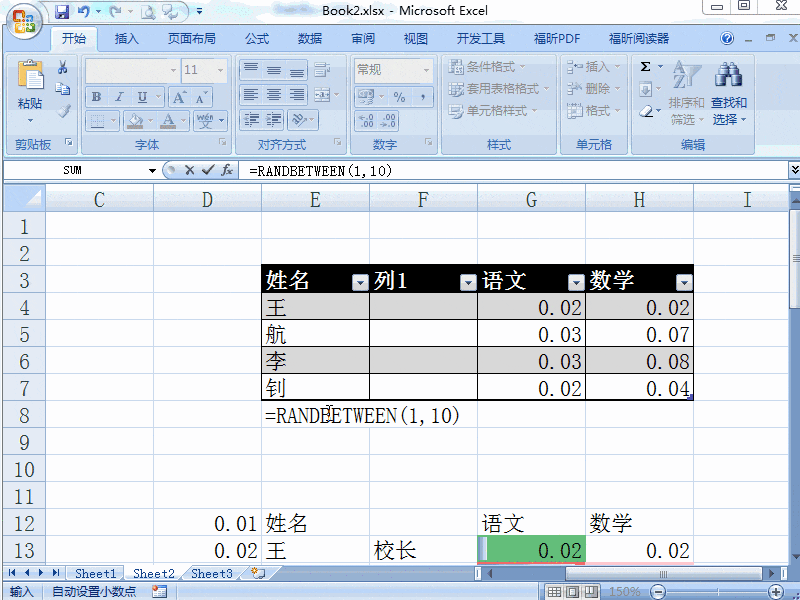Open the 姓名 column filter dropdown

point(359,282)
